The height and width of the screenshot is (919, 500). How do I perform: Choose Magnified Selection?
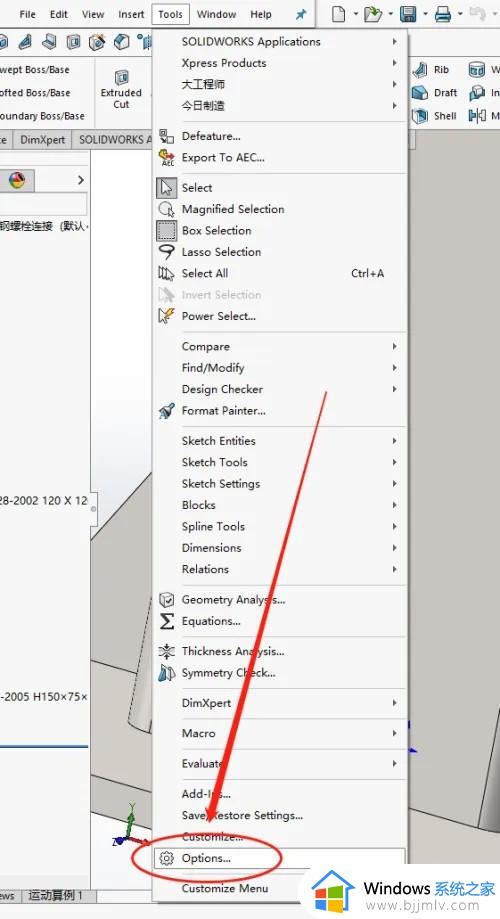[280, 209]
